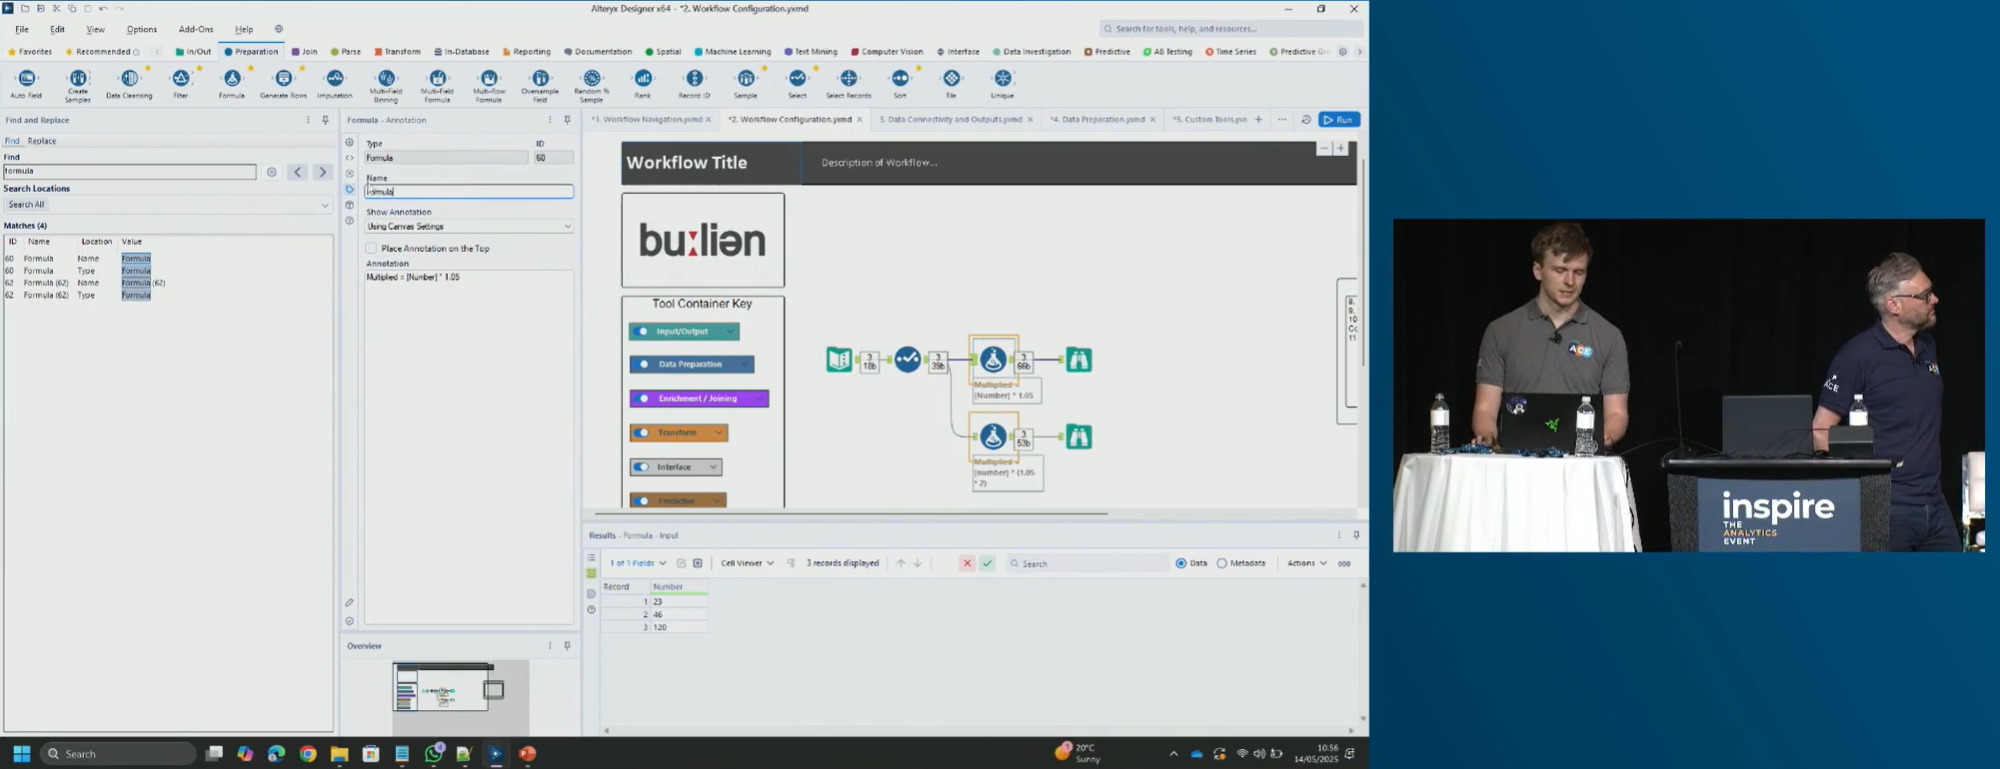Open the Options menu
This screenshot has height=769, width=2000.
[142, 29]
